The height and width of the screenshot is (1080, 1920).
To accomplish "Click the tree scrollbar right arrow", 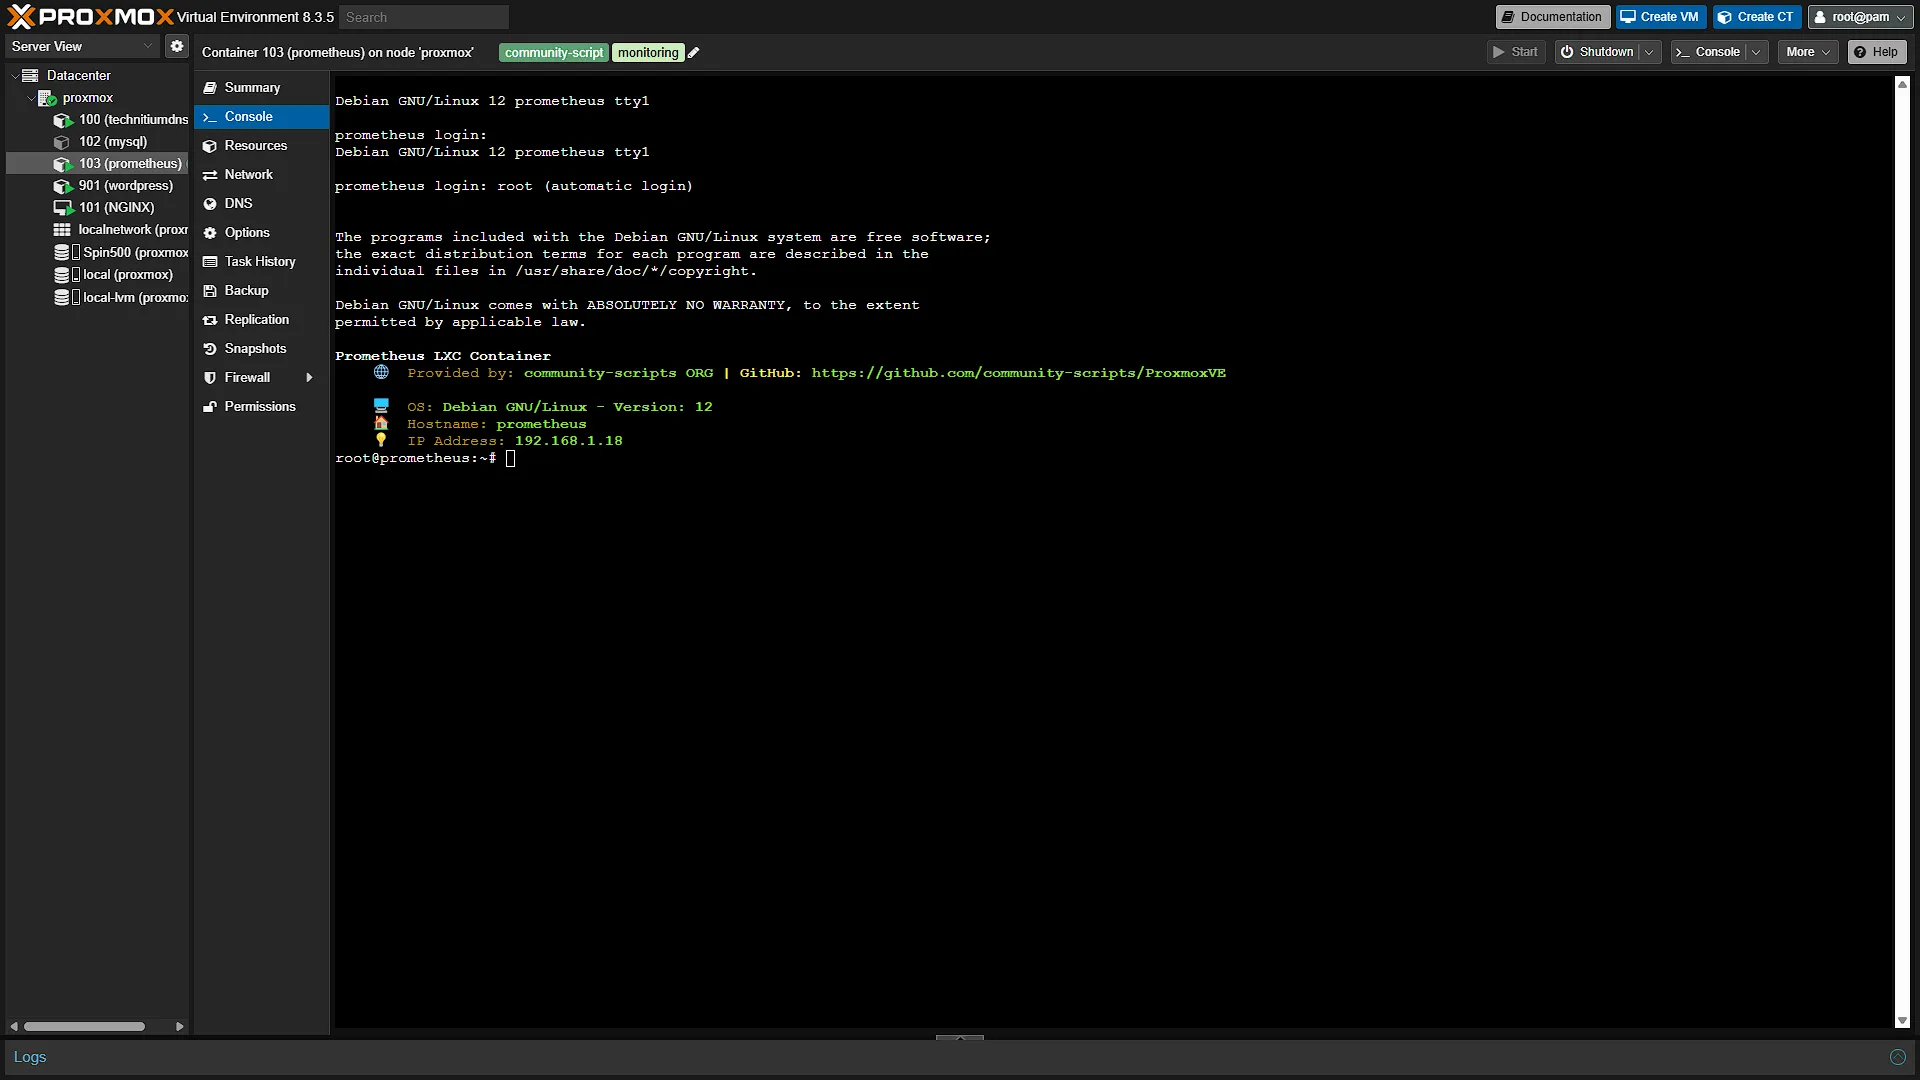I will [x=179, y=1026].
